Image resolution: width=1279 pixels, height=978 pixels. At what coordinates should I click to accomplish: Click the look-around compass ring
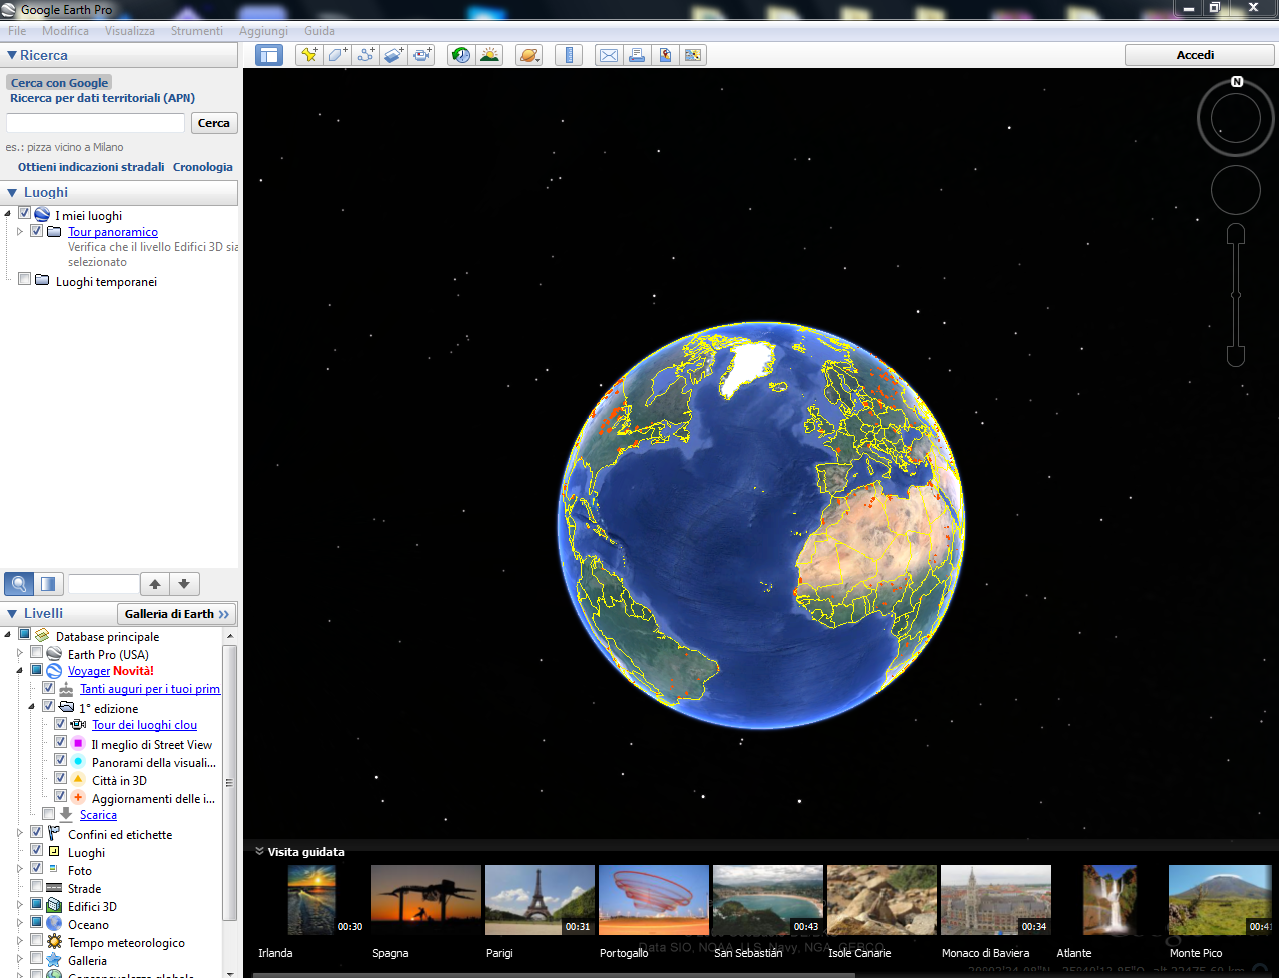pyautogui.click(x=1236, y=119)
